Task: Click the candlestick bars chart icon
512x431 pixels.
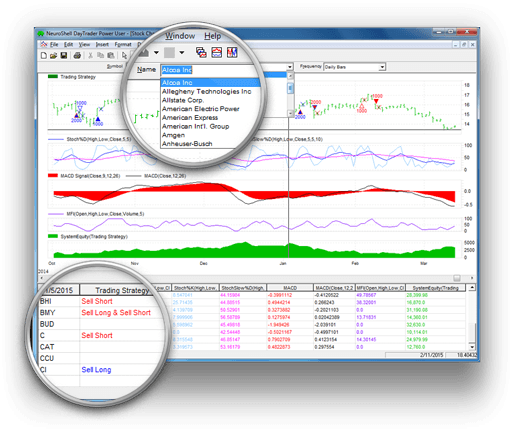Action: 232,52
